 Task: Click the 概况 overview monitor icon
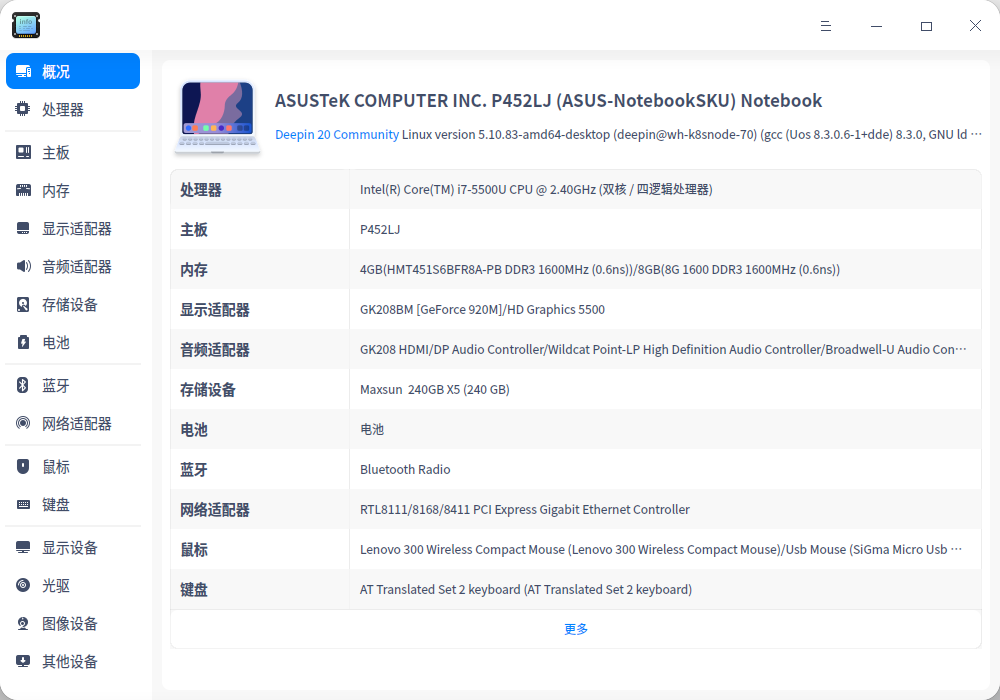click(24, 71)
